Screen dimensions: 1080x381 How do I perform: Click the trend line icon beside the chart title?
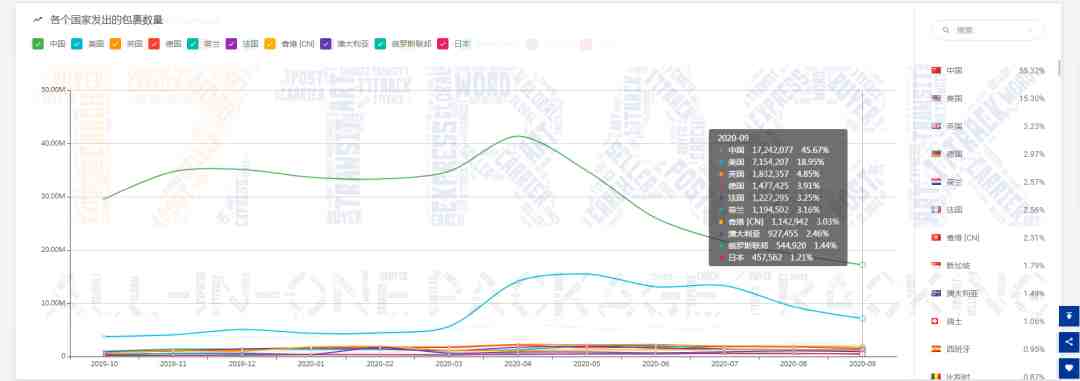(x=38, y=20)
